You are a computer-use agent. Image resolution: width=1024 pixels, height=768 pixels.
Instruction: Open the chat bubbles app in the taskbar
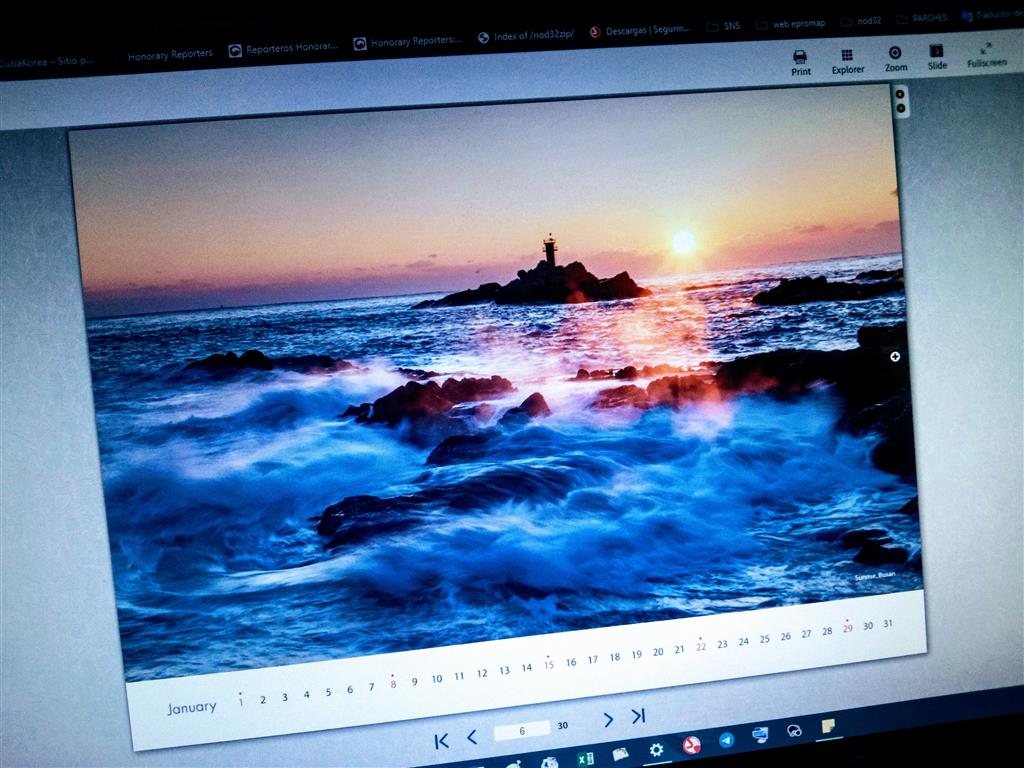(x=794, y=730)
